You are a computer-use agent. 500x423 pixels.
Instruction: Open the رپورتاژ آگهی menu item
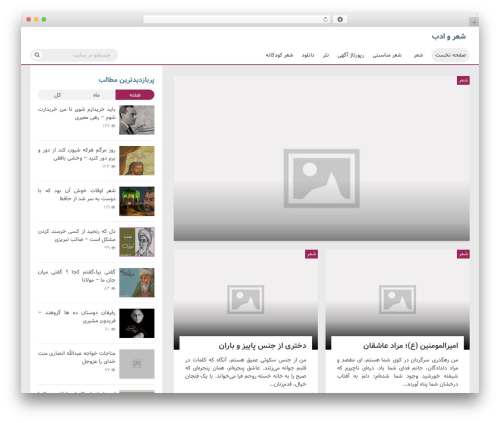pos(350,55)
